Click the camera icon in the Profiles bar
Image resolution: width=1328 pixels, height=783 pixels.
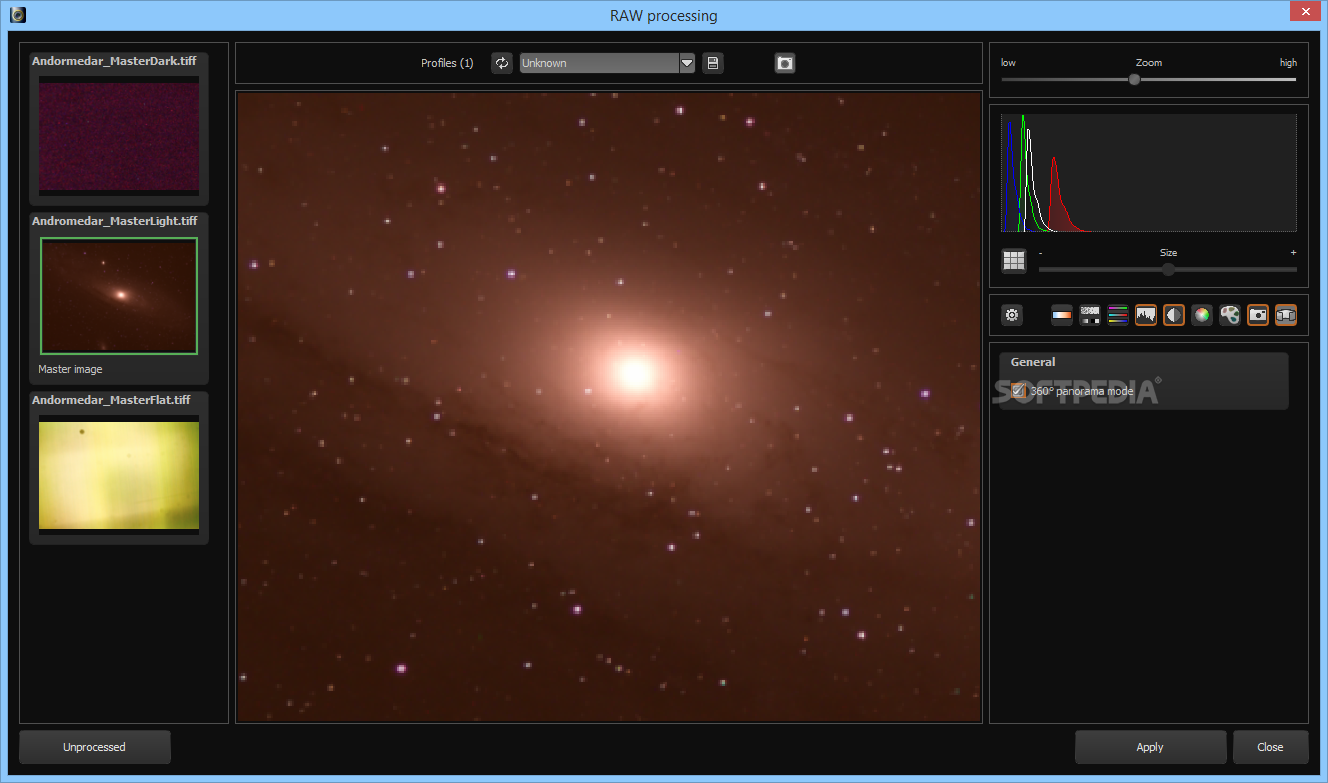click(785, 63)
